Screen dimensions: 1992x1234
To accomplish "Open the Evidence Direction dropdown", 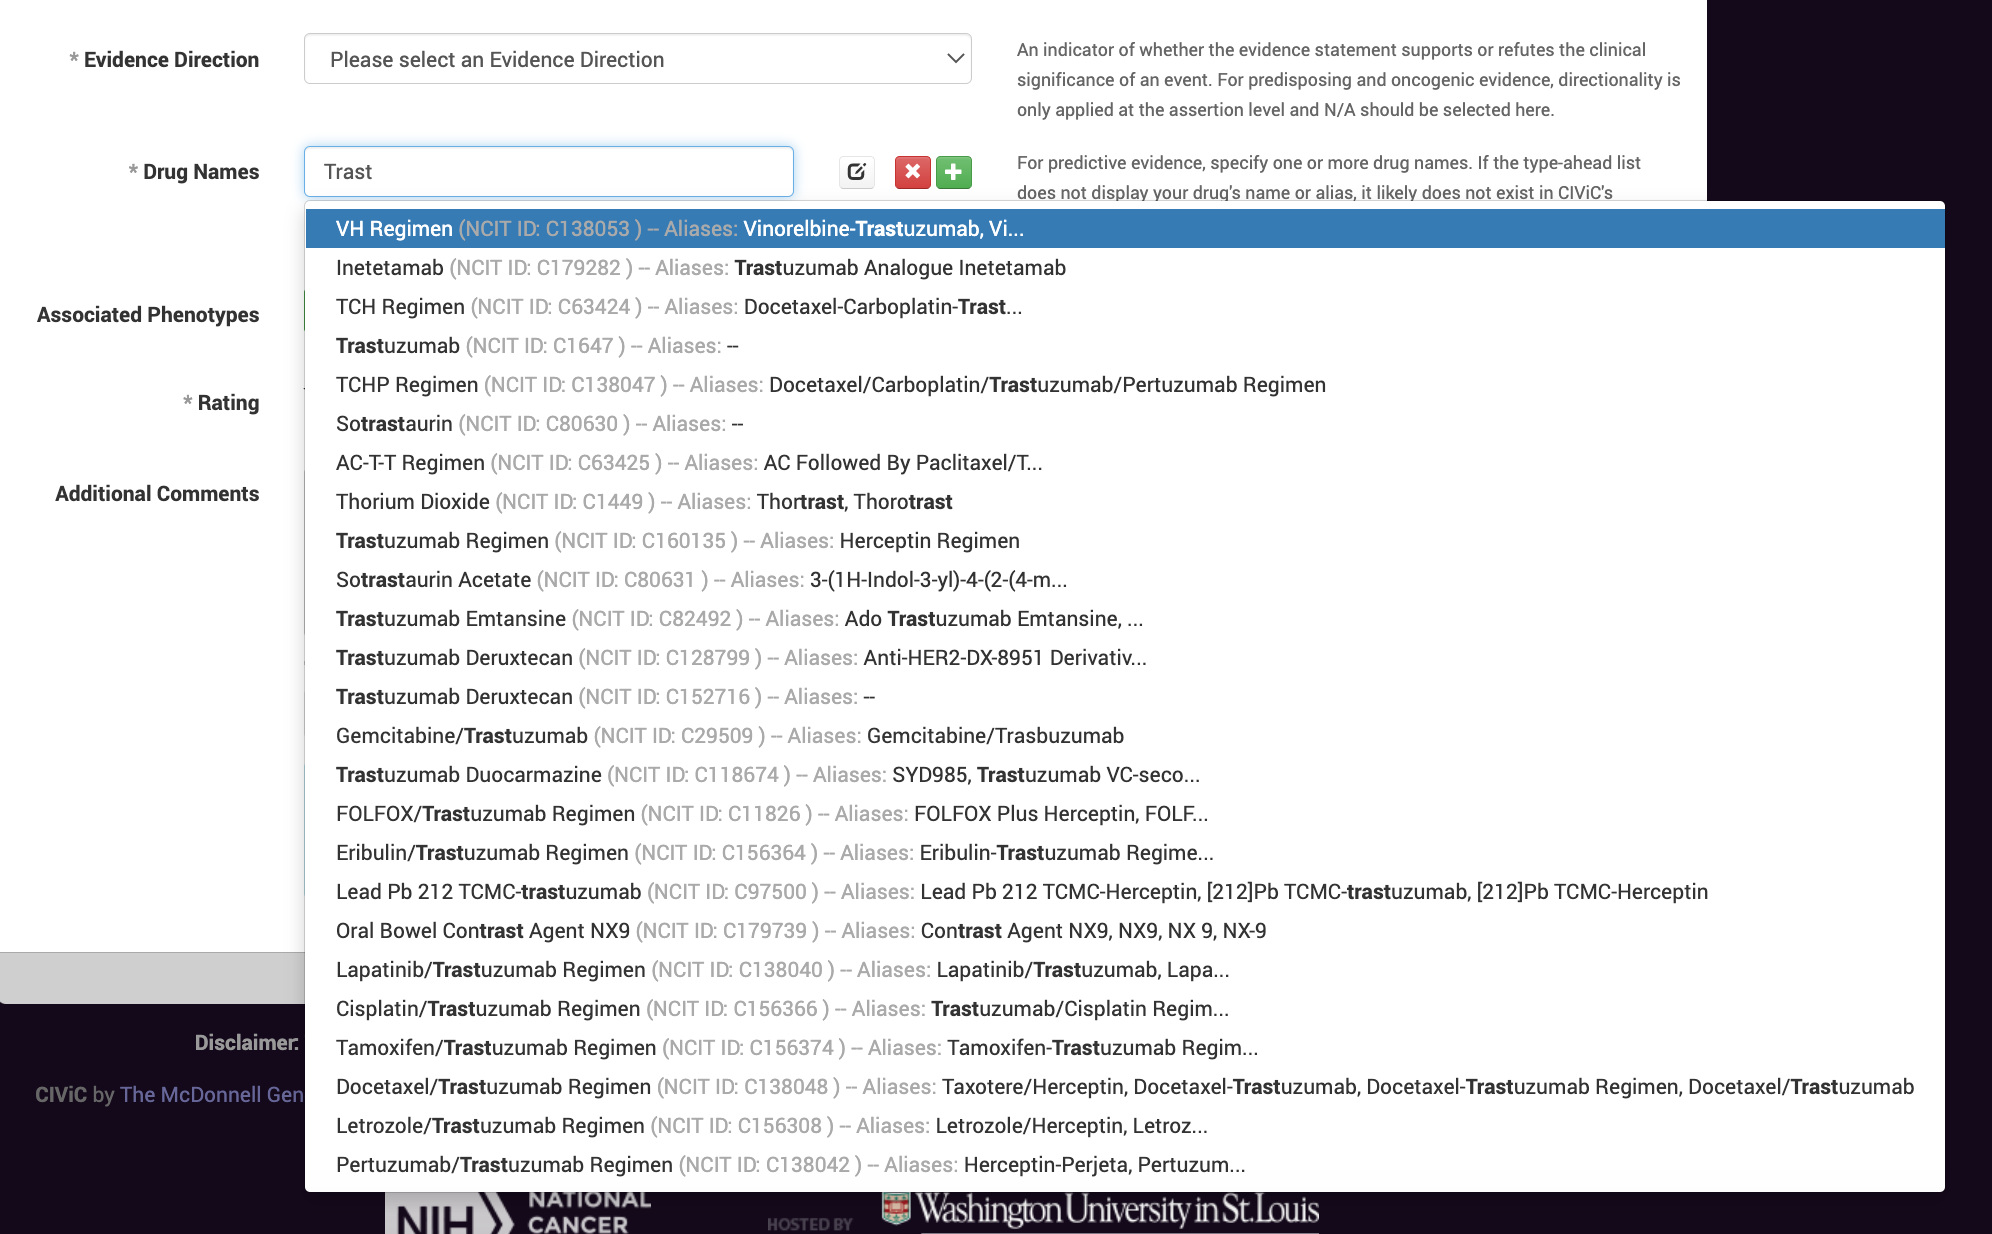I will pyautogui.click(x=637, y=60).
